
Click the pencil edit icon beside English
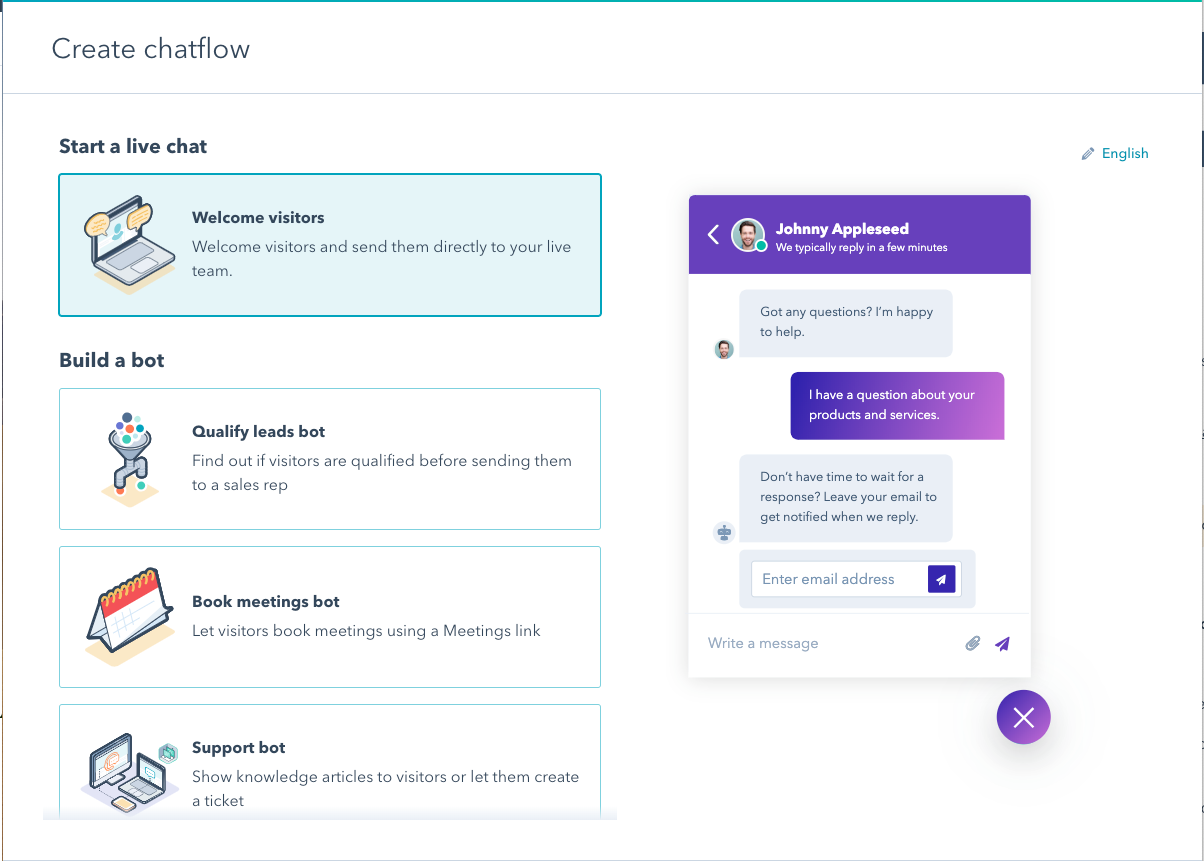pos(1088,154)
